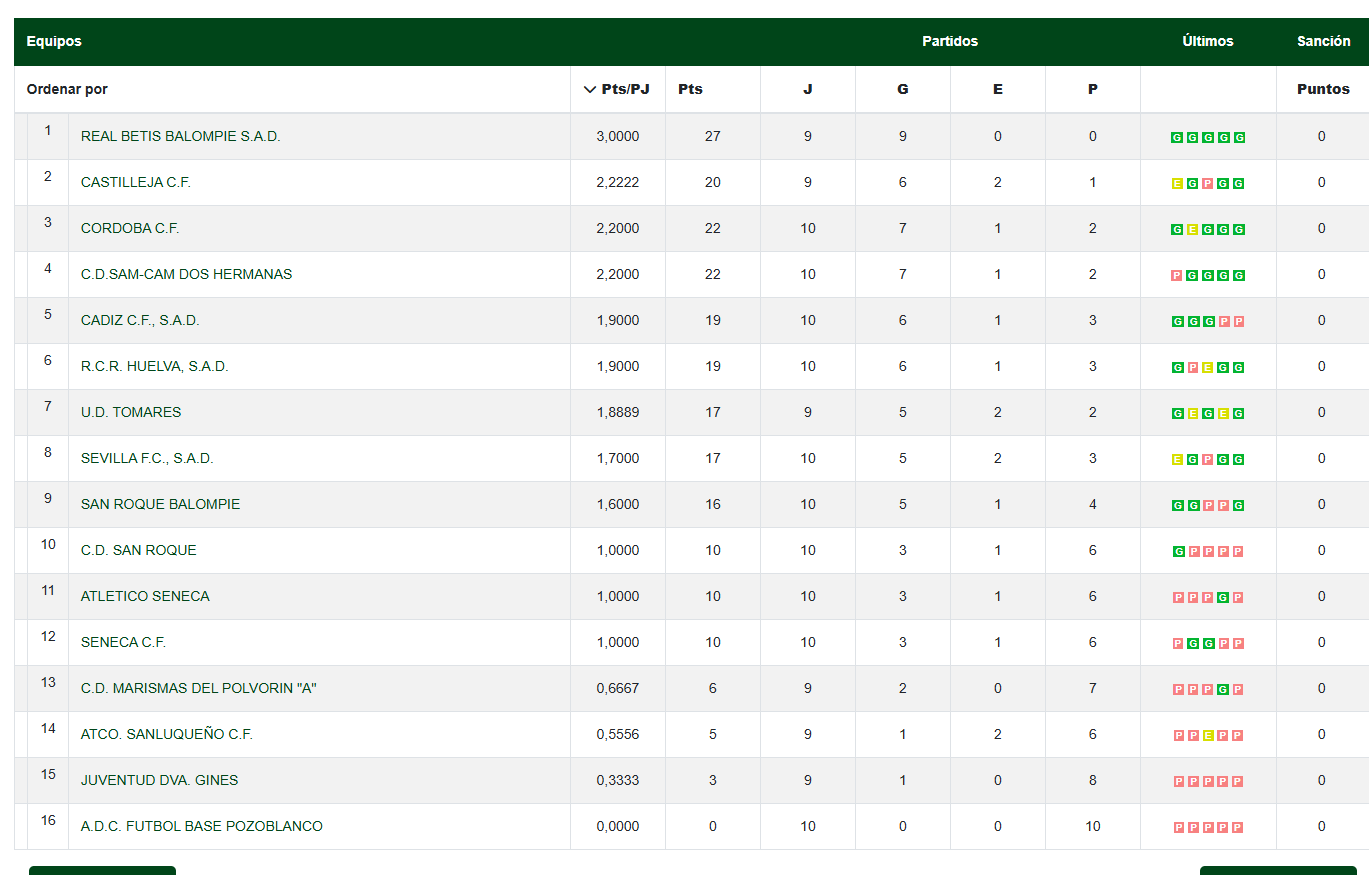Click the 'Ordenar por' label

[x=67, y=89]
